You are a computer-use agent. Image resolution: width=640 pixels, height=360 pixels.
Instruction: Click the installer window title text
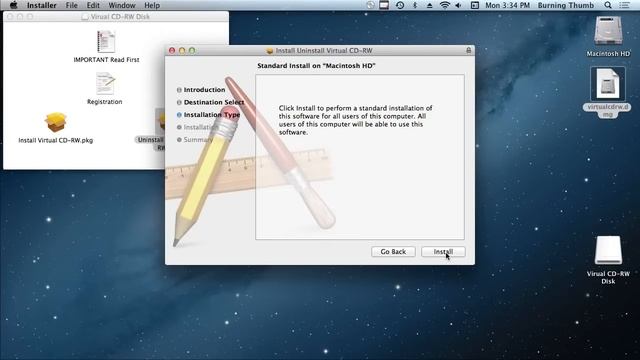324,51
